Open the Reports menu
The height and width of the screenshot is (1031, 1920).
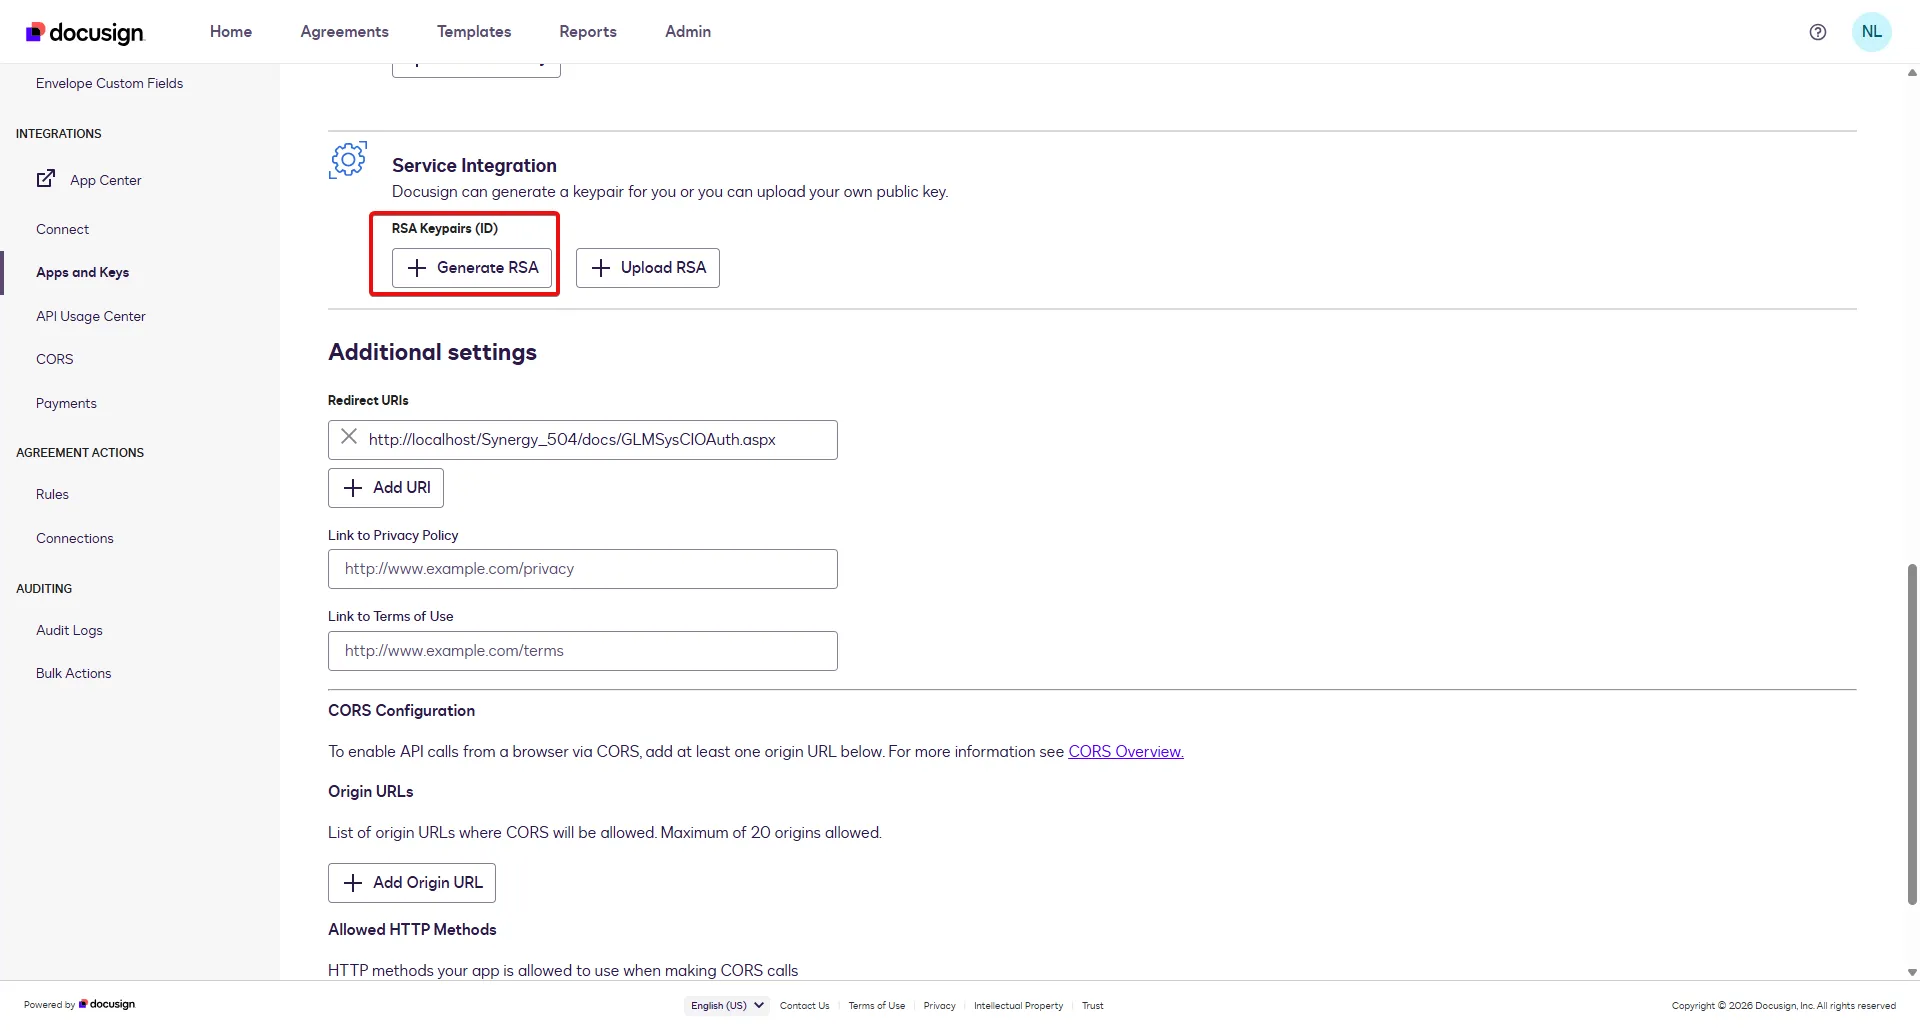pos(587,31)
